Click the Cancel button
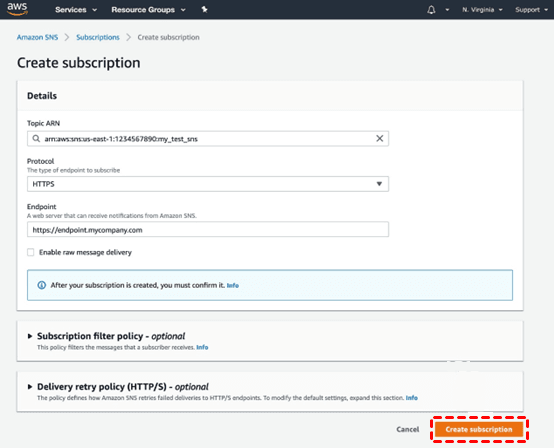 [x=408, y=429]
